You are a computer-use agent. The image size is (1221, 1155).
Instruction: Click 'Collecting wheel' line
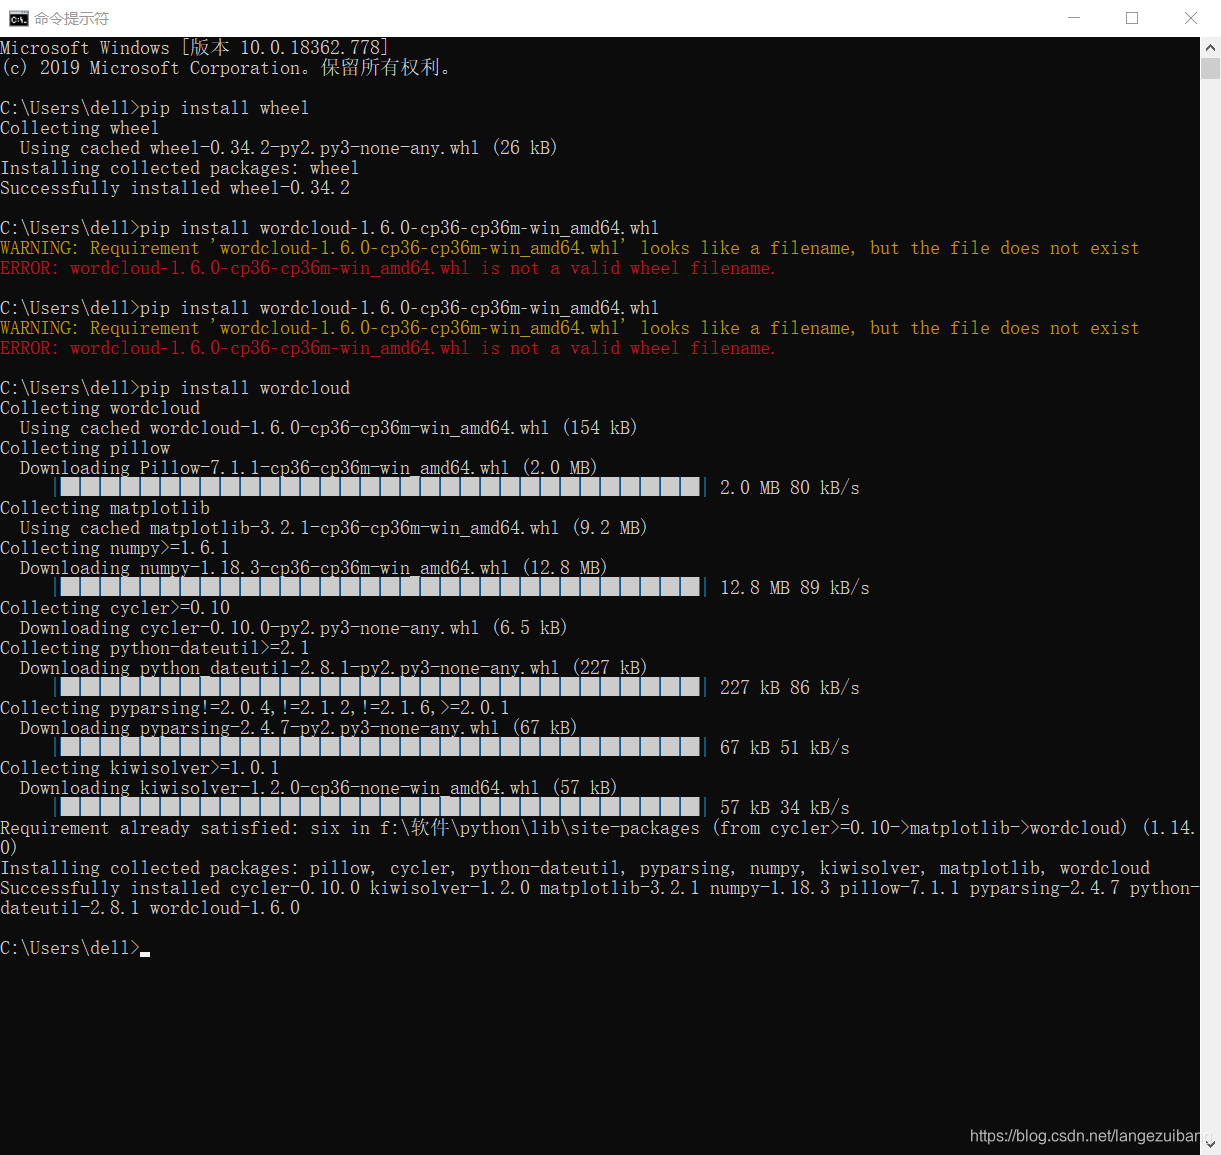click(80, 128)
